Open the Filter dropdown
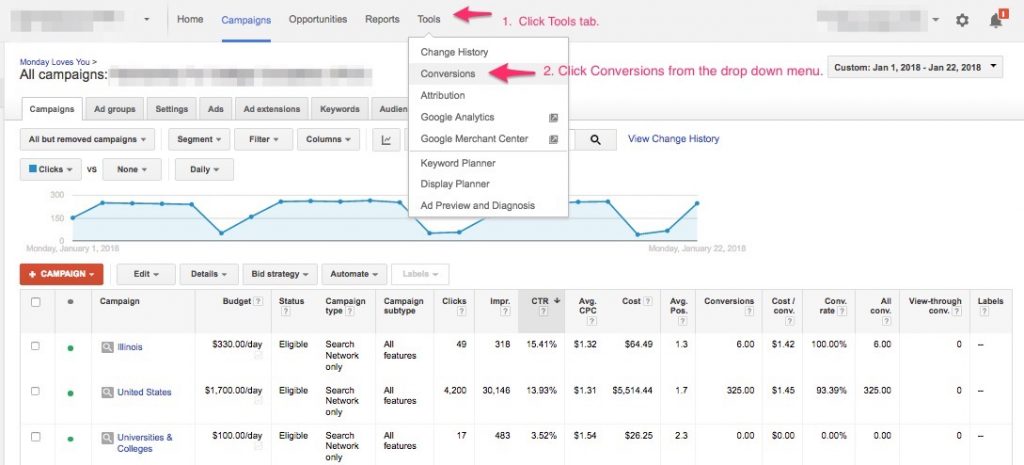This screenshot has height=465, width=1024. point(264,140)
